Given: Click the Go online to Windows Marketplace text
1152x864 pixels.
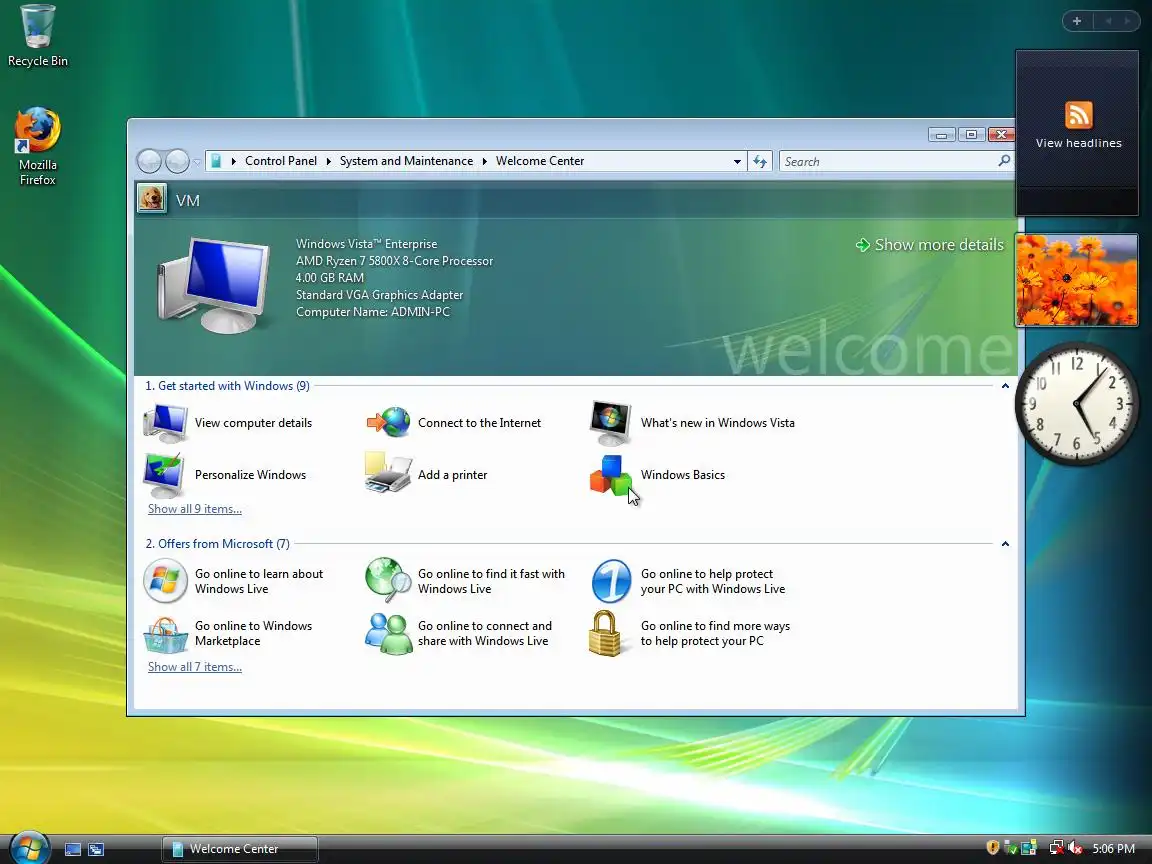Looking at the screenshot, I should [x=253, y=633].
